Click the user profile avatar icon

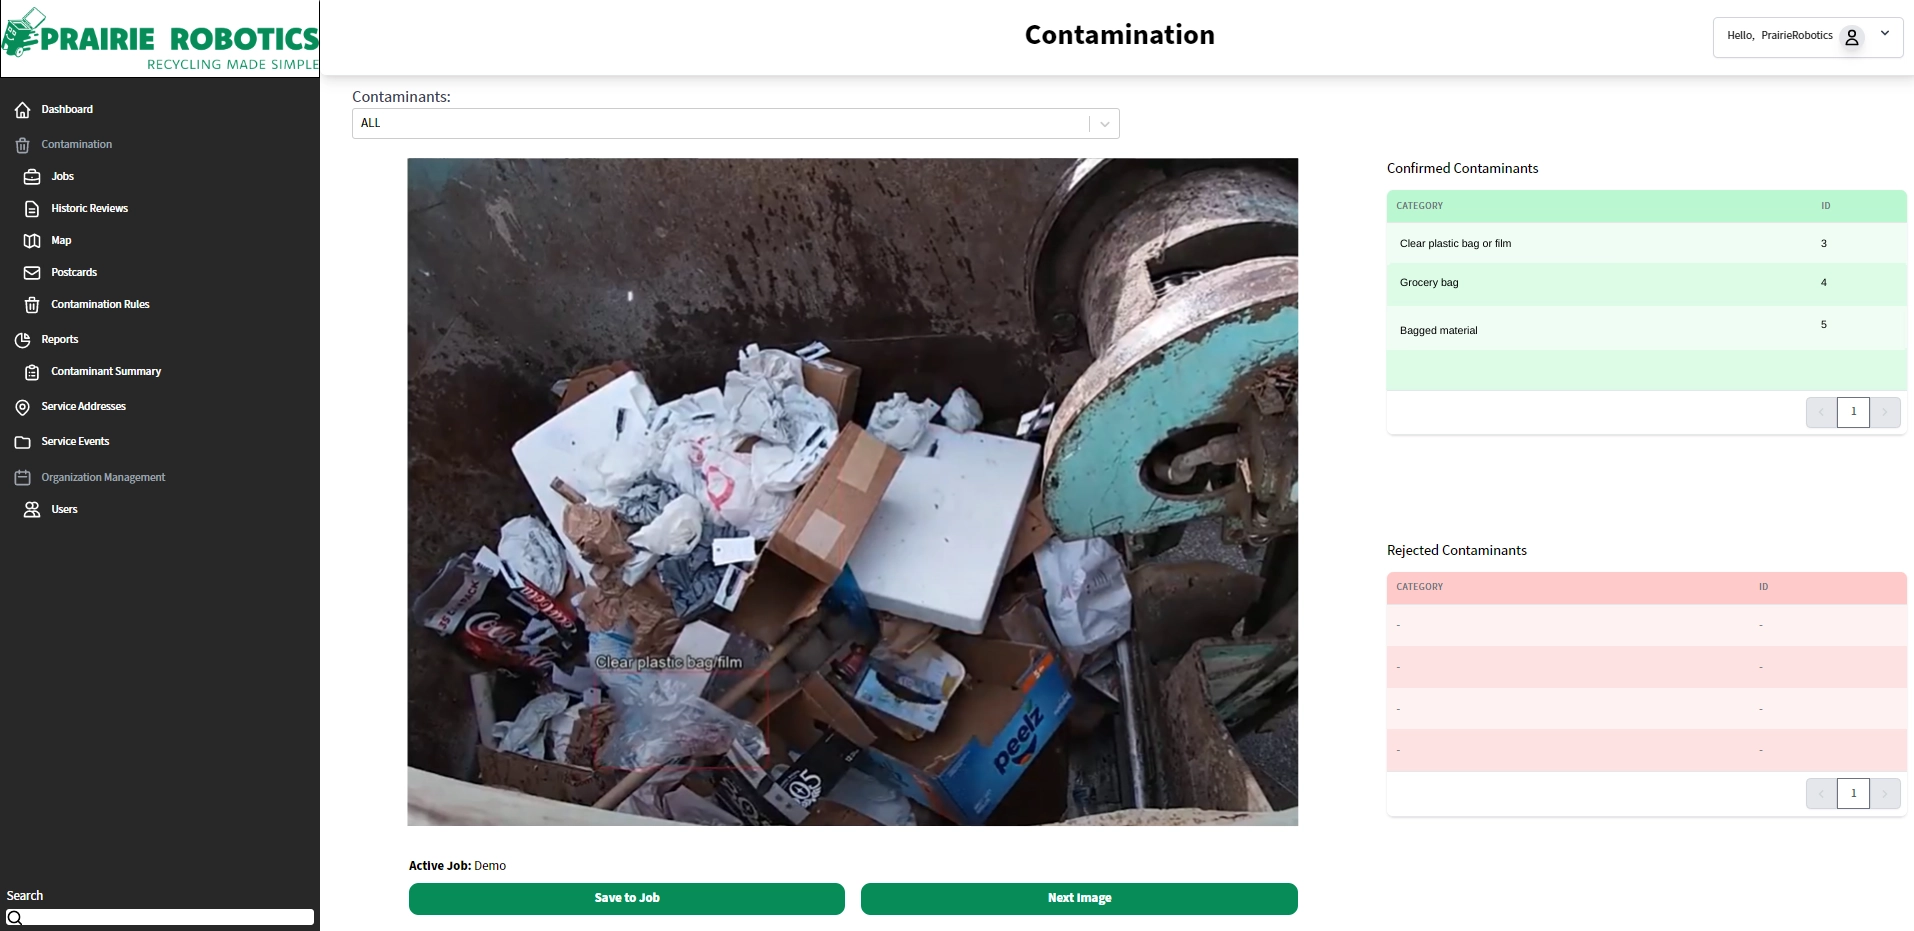pyautogui.click(x=1852, y=37)
